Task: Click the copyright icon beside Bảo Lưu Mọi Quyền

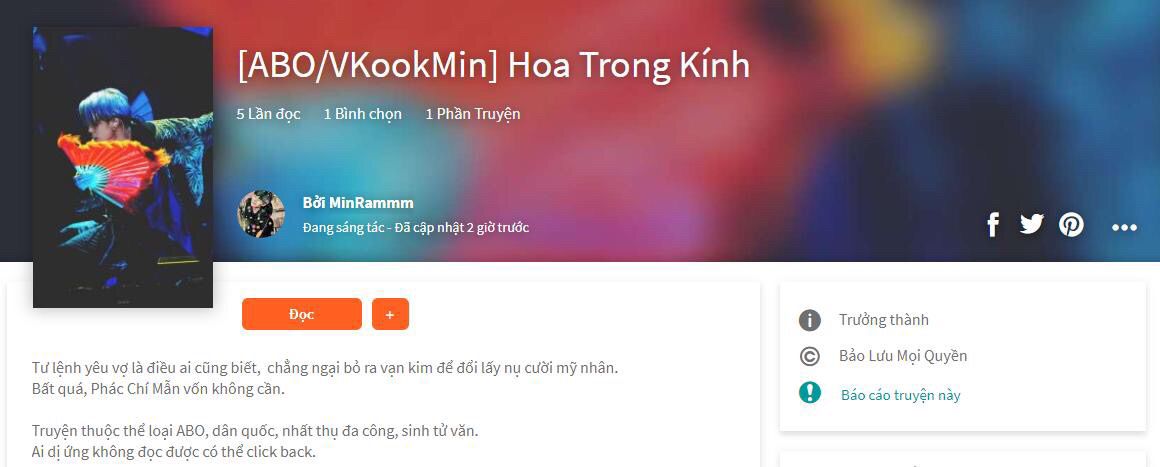Action: coord(810,356)
